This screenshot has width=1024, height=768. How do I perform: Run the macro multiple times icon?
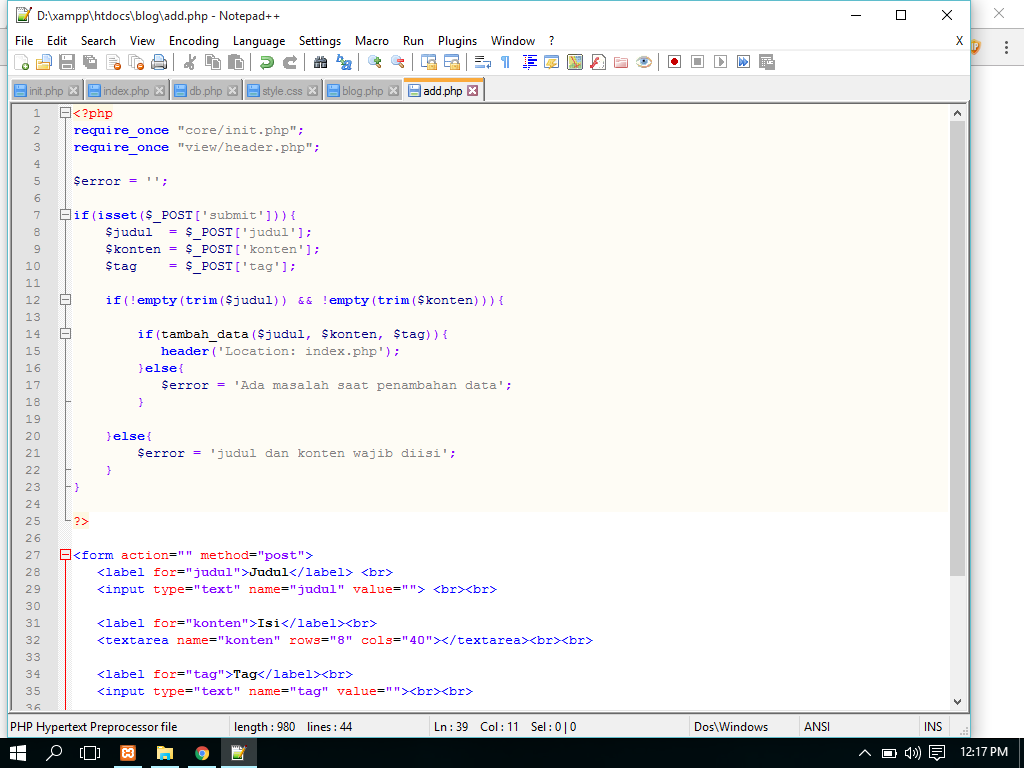click(x=743, y=62)
